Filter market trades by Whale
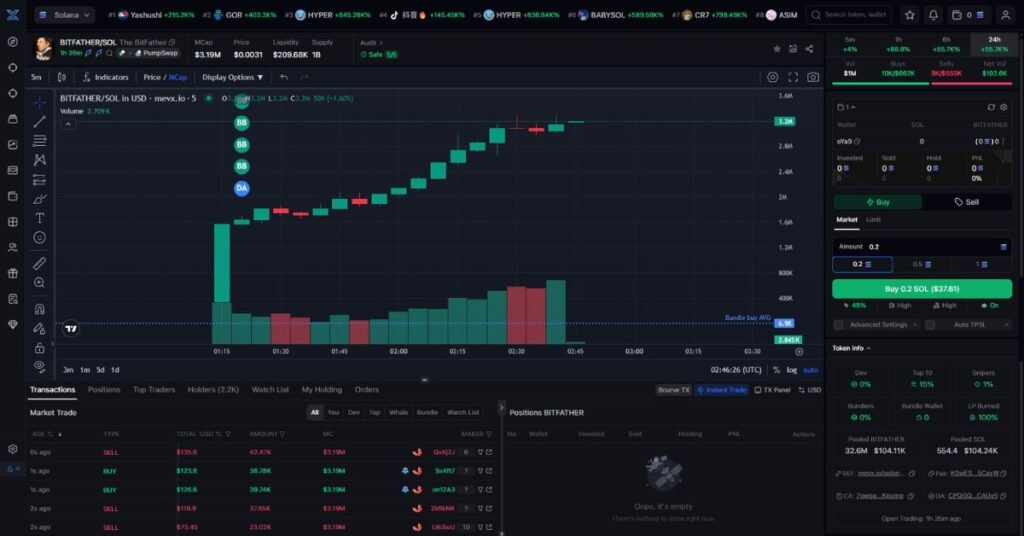Screen dimensions: 1024x536 point(398,413)
